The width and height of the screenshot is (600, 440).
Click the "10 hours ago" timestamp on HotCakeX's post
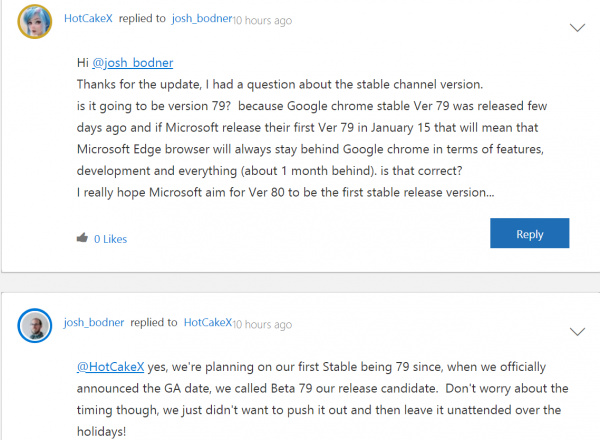[262, 20]
